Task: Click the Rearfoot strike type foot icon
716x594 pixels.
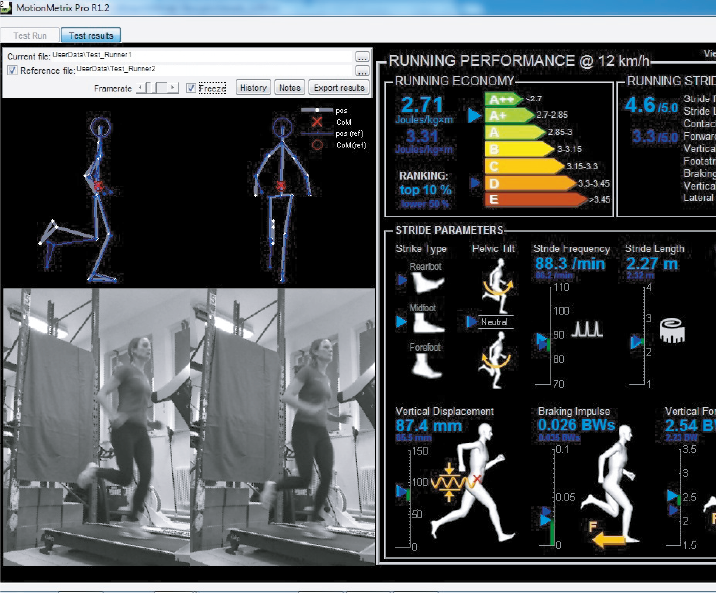Action: point(427,281)
